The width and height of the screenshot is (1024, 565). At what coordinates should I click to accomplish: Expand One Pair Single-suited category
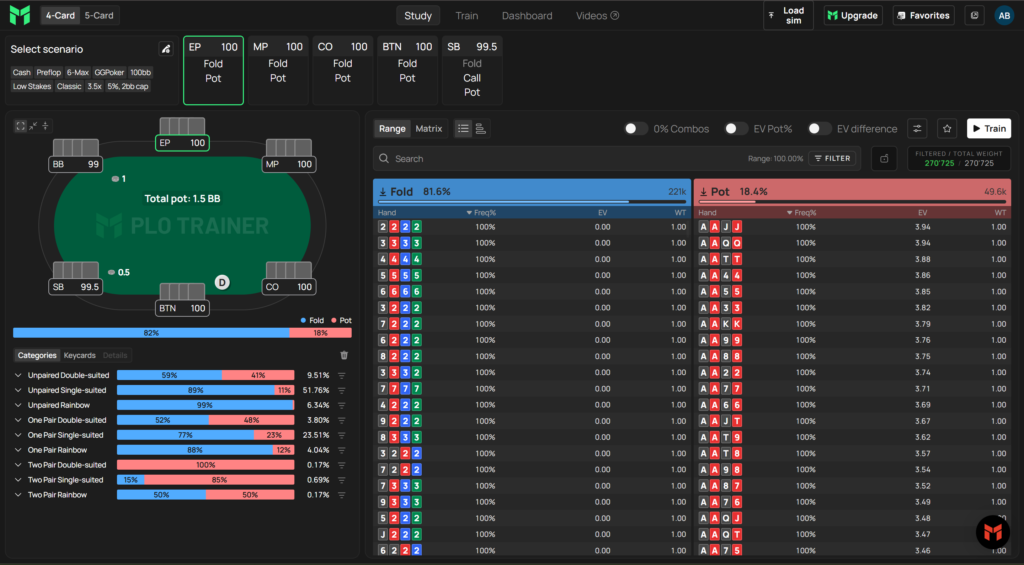18,435
